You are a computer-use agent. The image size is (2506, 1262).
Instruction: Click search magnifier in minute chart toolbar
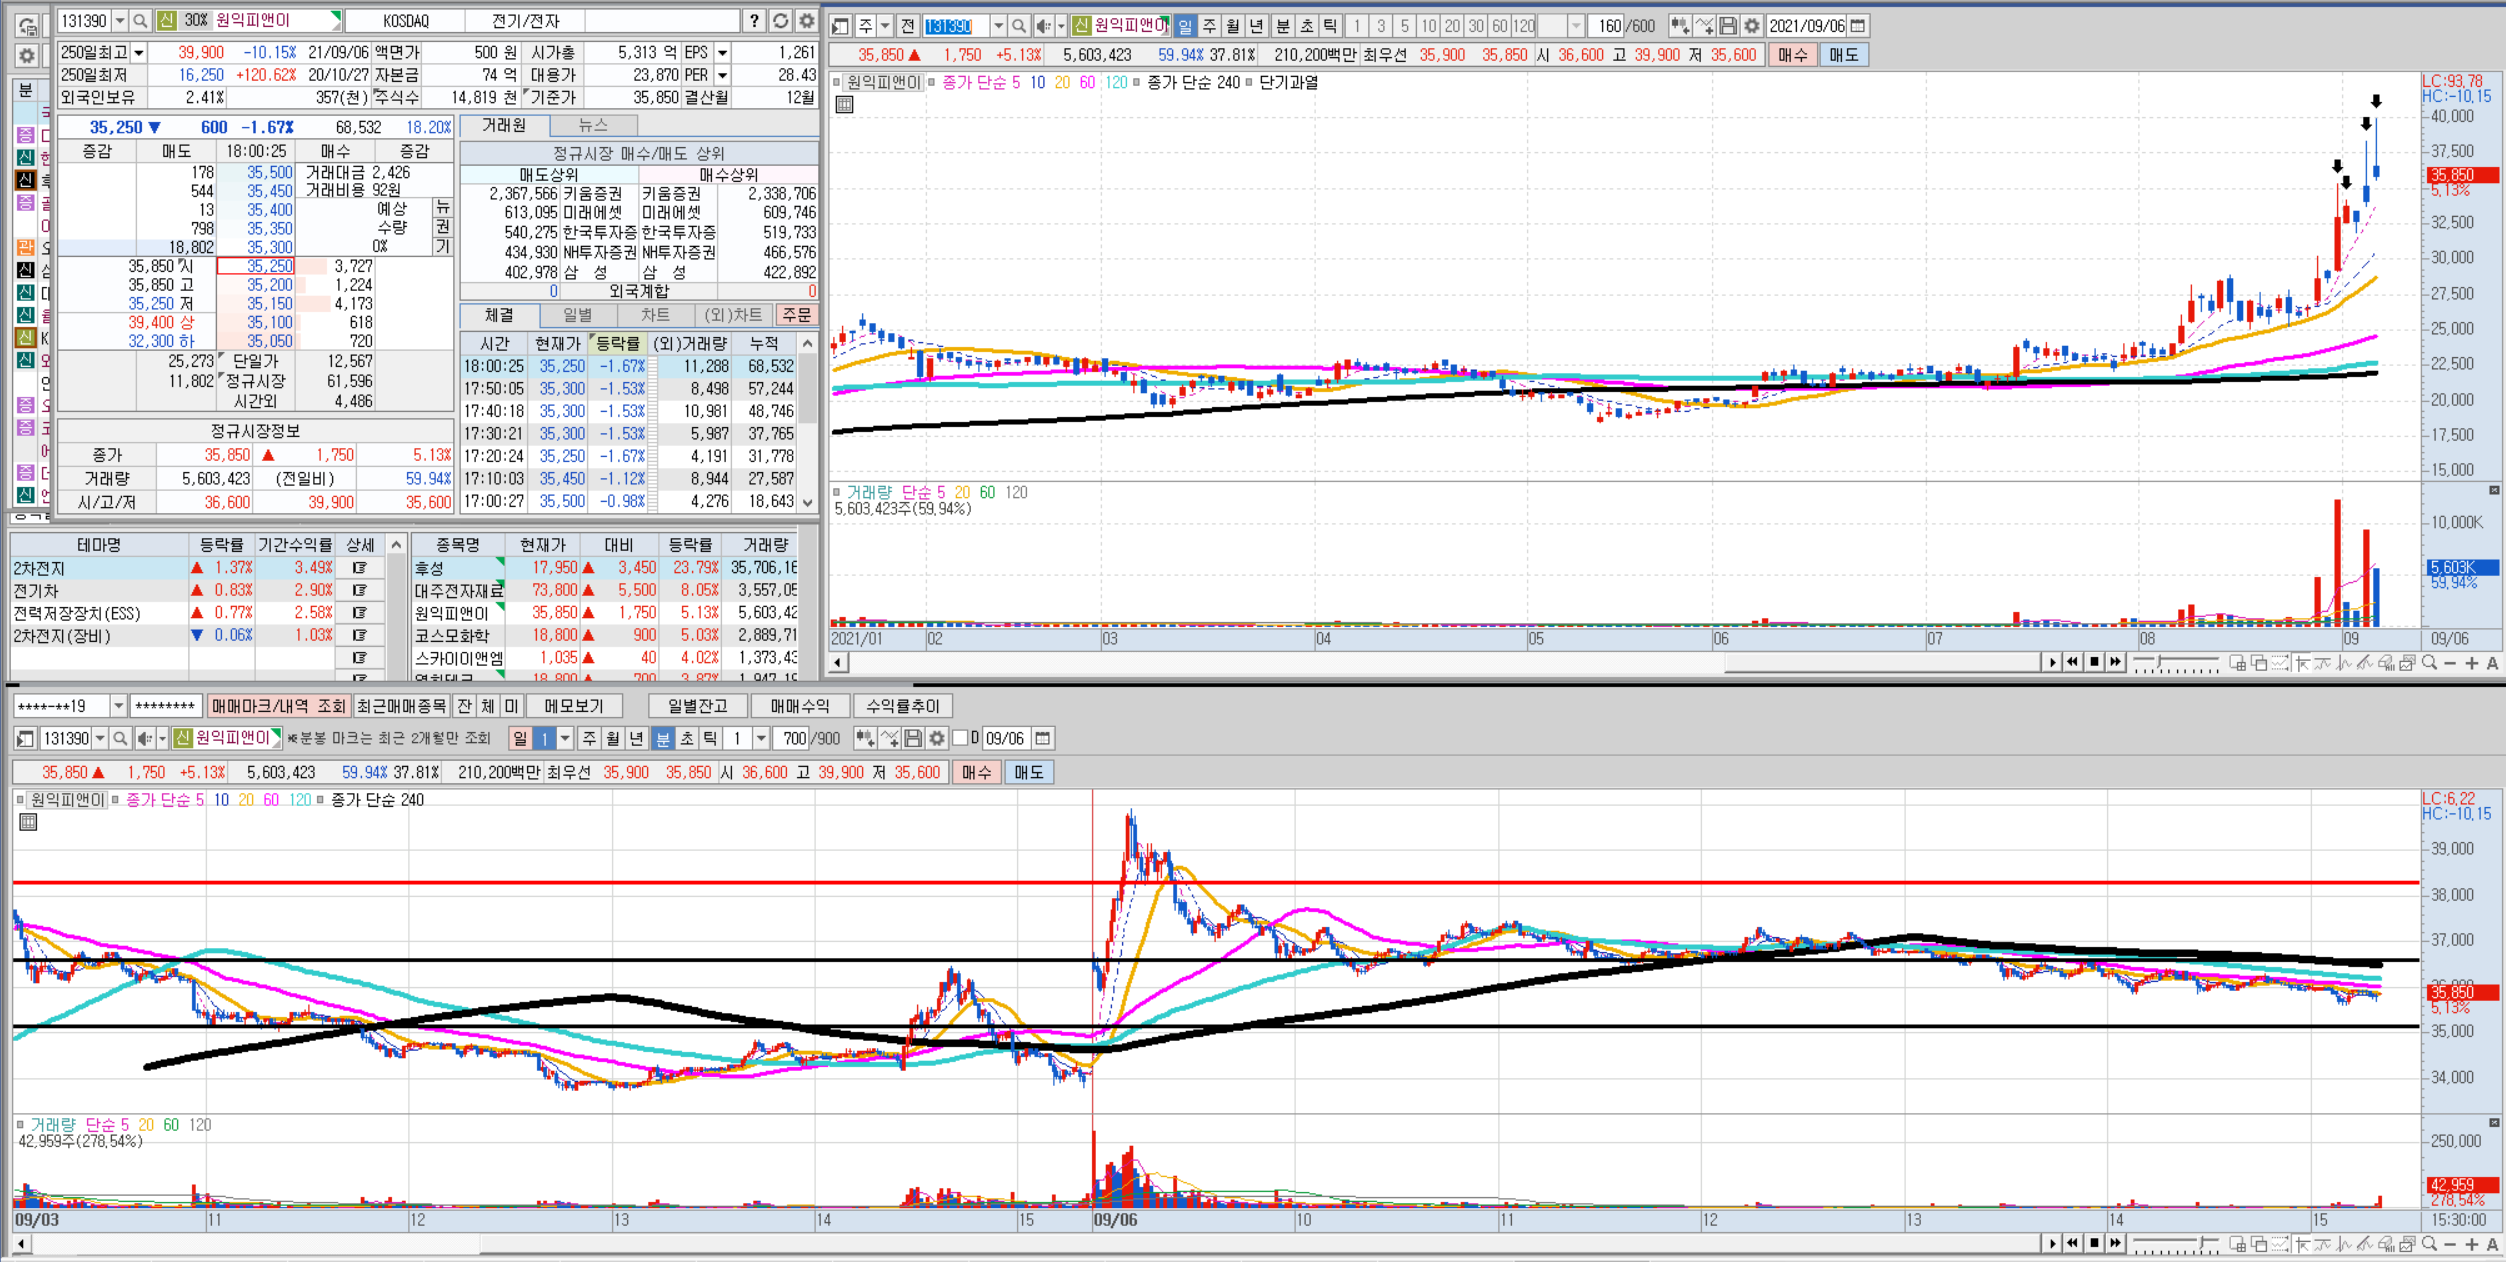[x=120, y=738]
